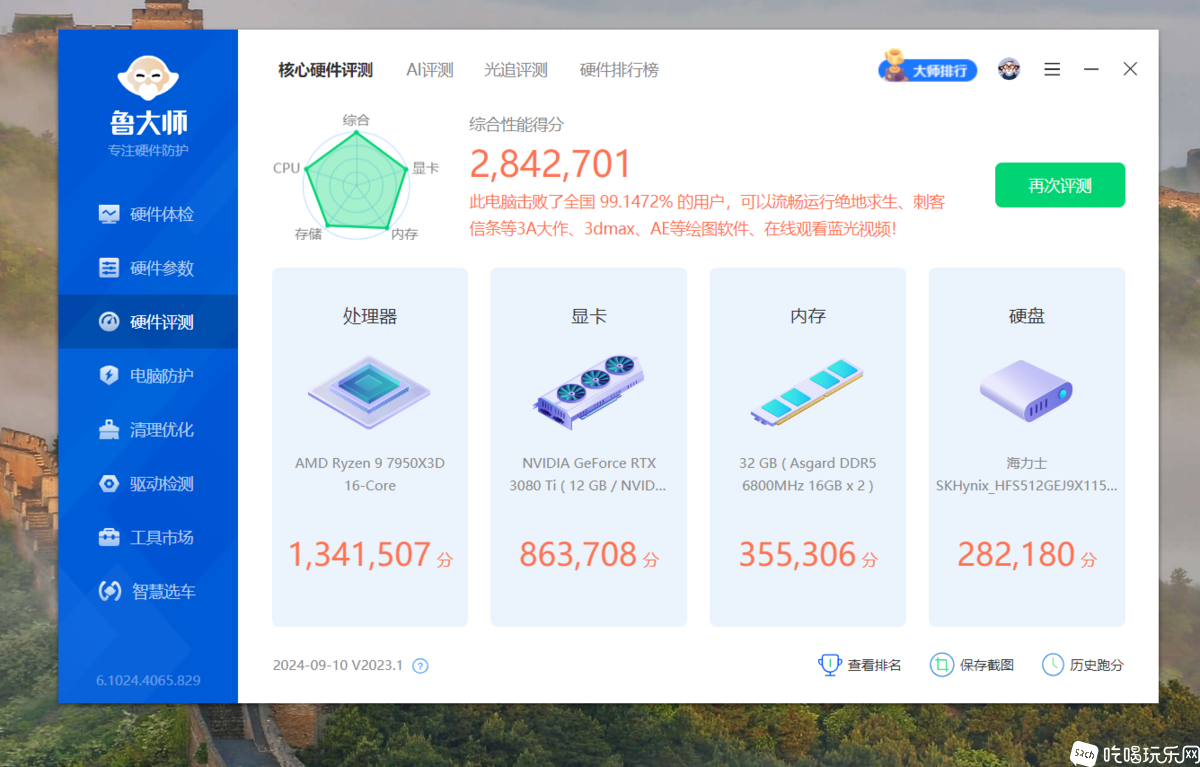Close the 鲁大师 window
Screen dimensions: 1200x767
1130,69
